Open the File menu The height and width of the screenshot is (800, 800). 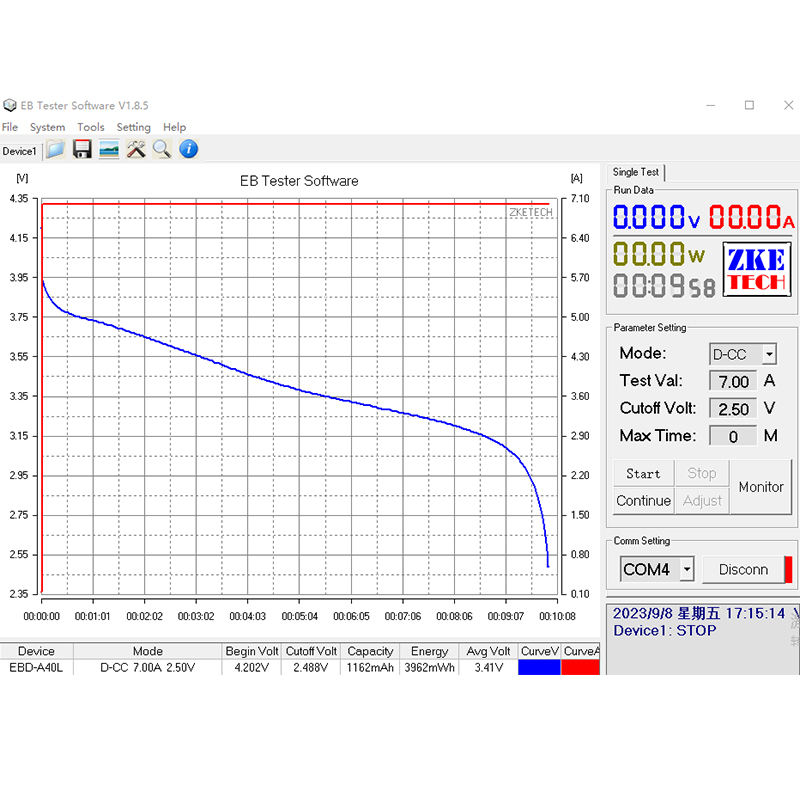[10, 127]
